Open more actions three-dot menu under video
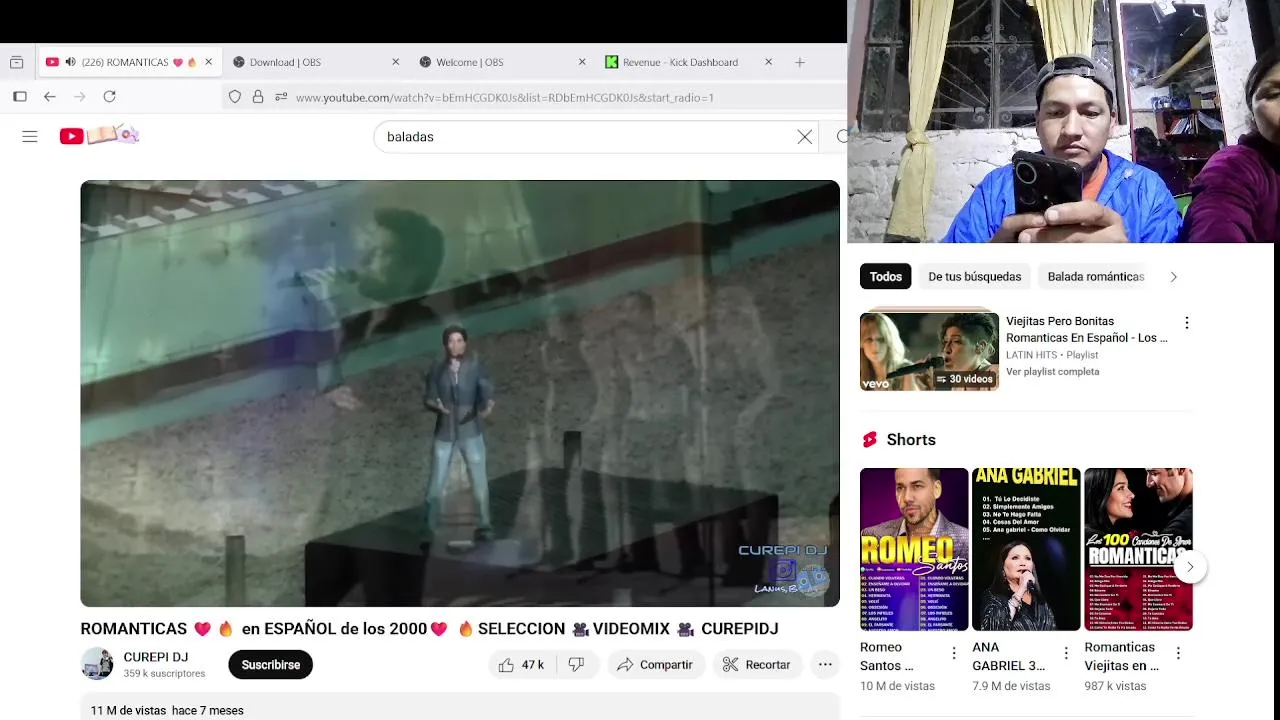 pyautogui.click(x=825, y=665)
